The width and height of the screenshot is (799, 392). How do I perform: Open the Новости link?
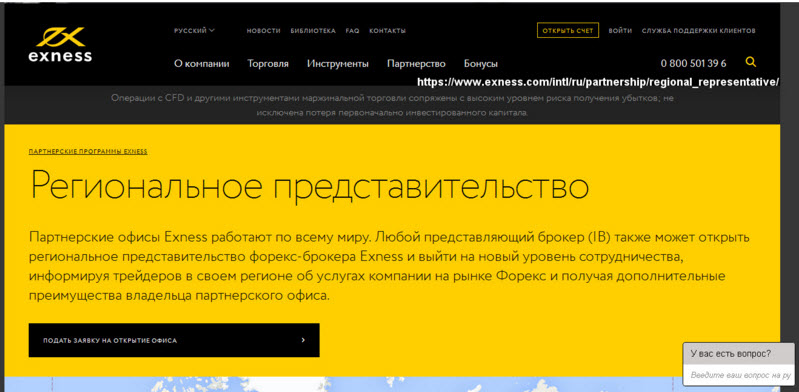pos(263,31)
